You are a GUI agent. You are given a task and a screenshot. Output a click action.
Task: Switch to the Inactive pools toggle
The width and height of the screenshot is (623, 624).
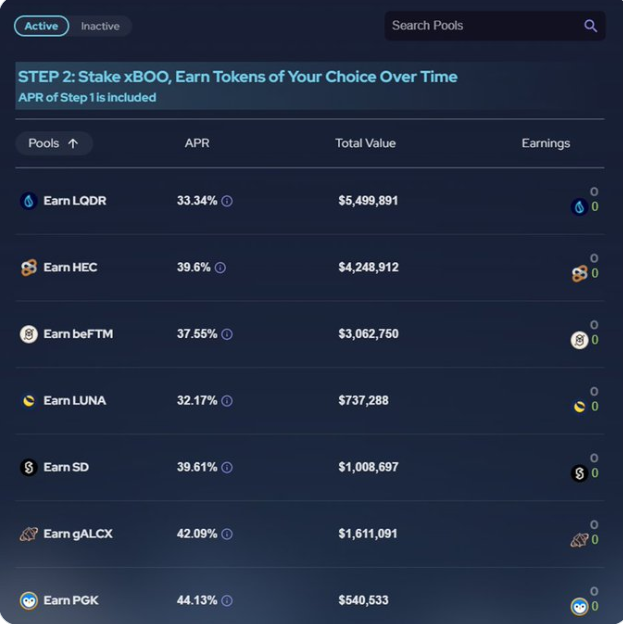pos(101,26)
